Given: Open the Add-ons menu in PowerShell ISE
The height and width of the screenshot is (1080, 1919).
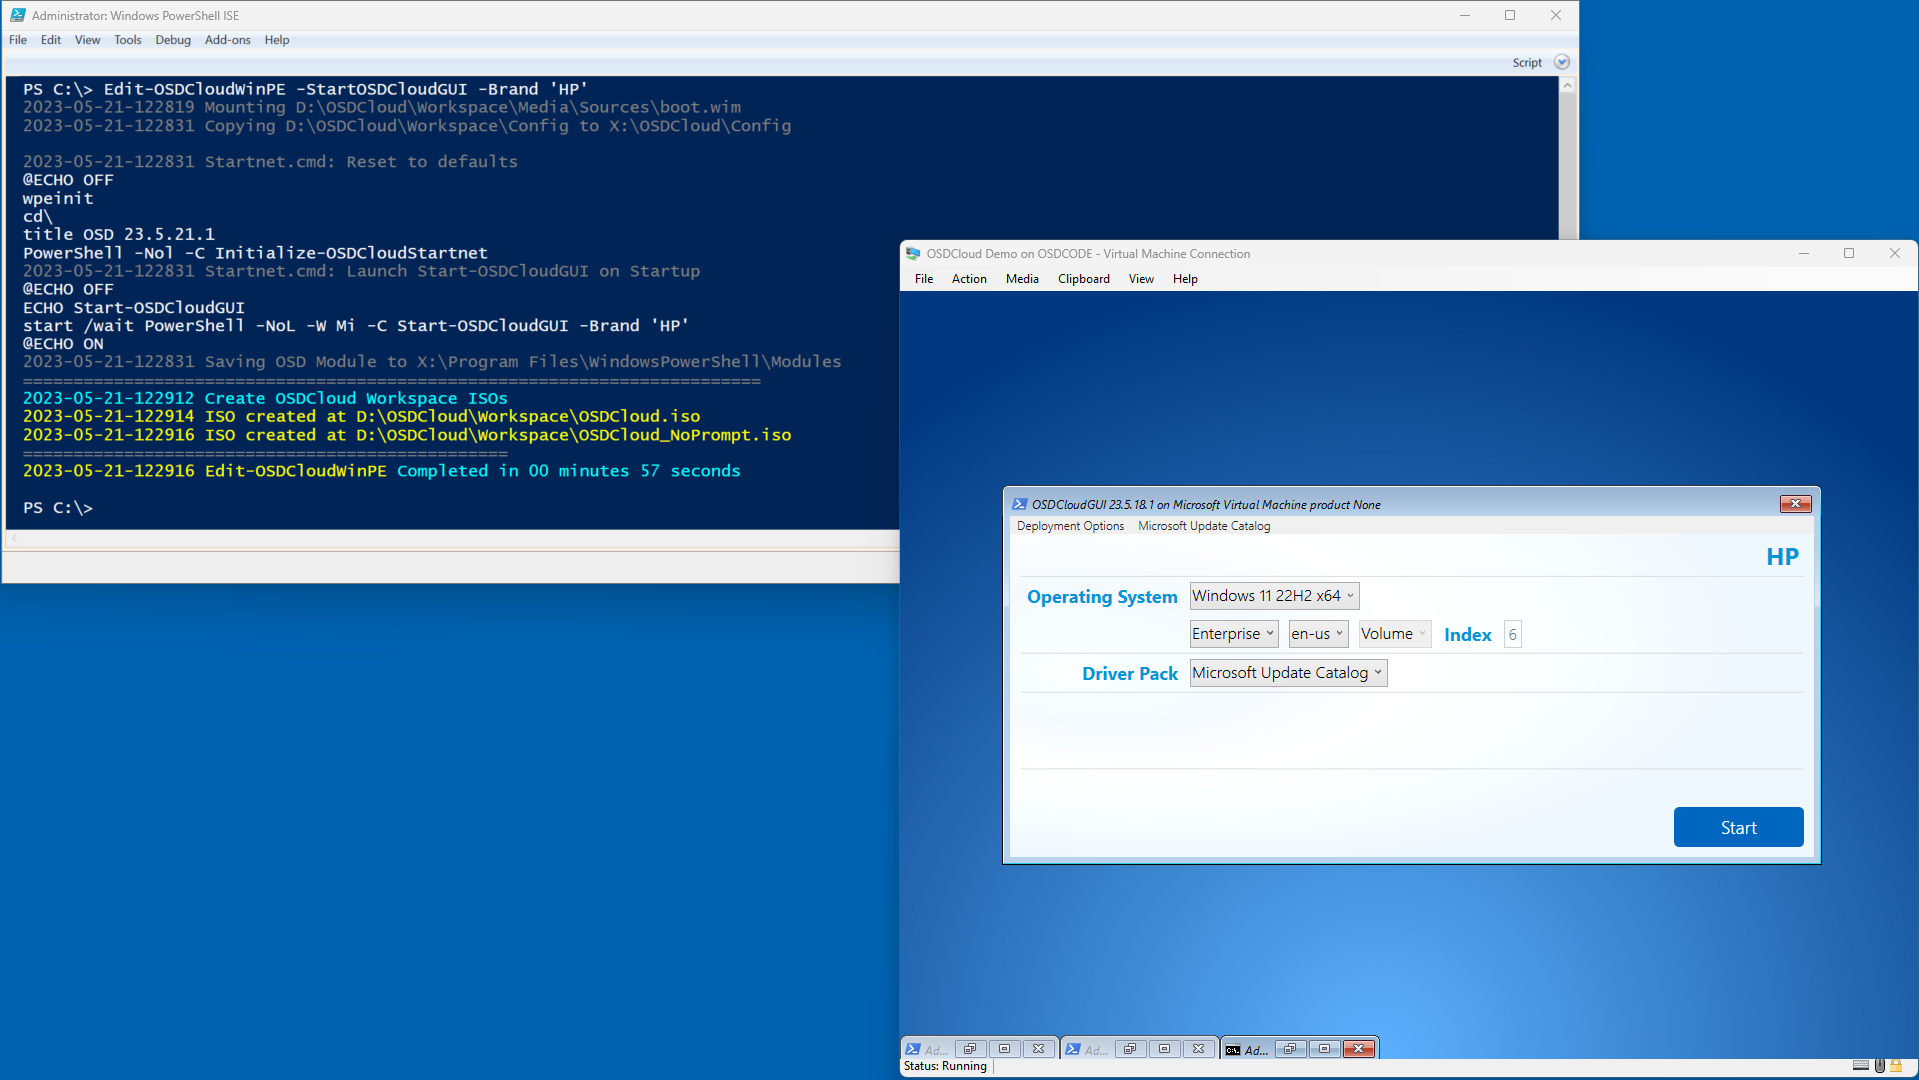Looking at the screenshot, I should tap(227, 40).
